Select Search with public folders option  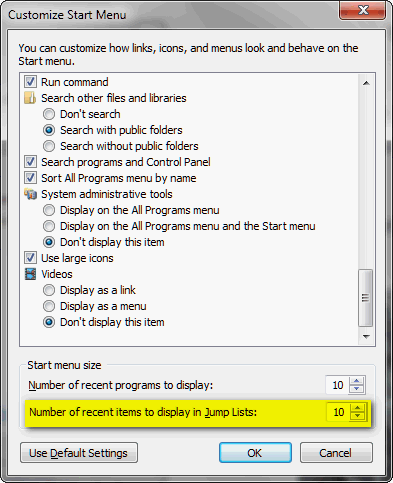point(49,130)
